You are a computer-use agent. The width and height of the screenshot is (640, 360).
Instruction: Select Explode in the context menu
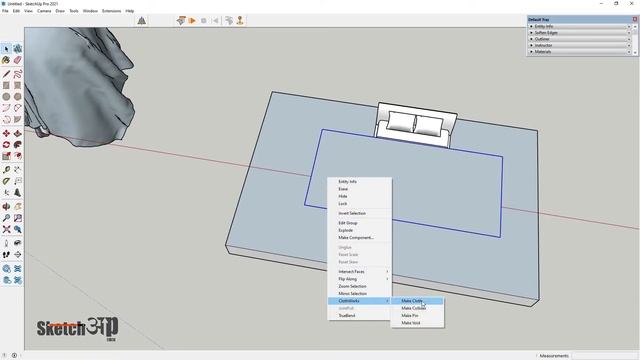pos(360,230)
